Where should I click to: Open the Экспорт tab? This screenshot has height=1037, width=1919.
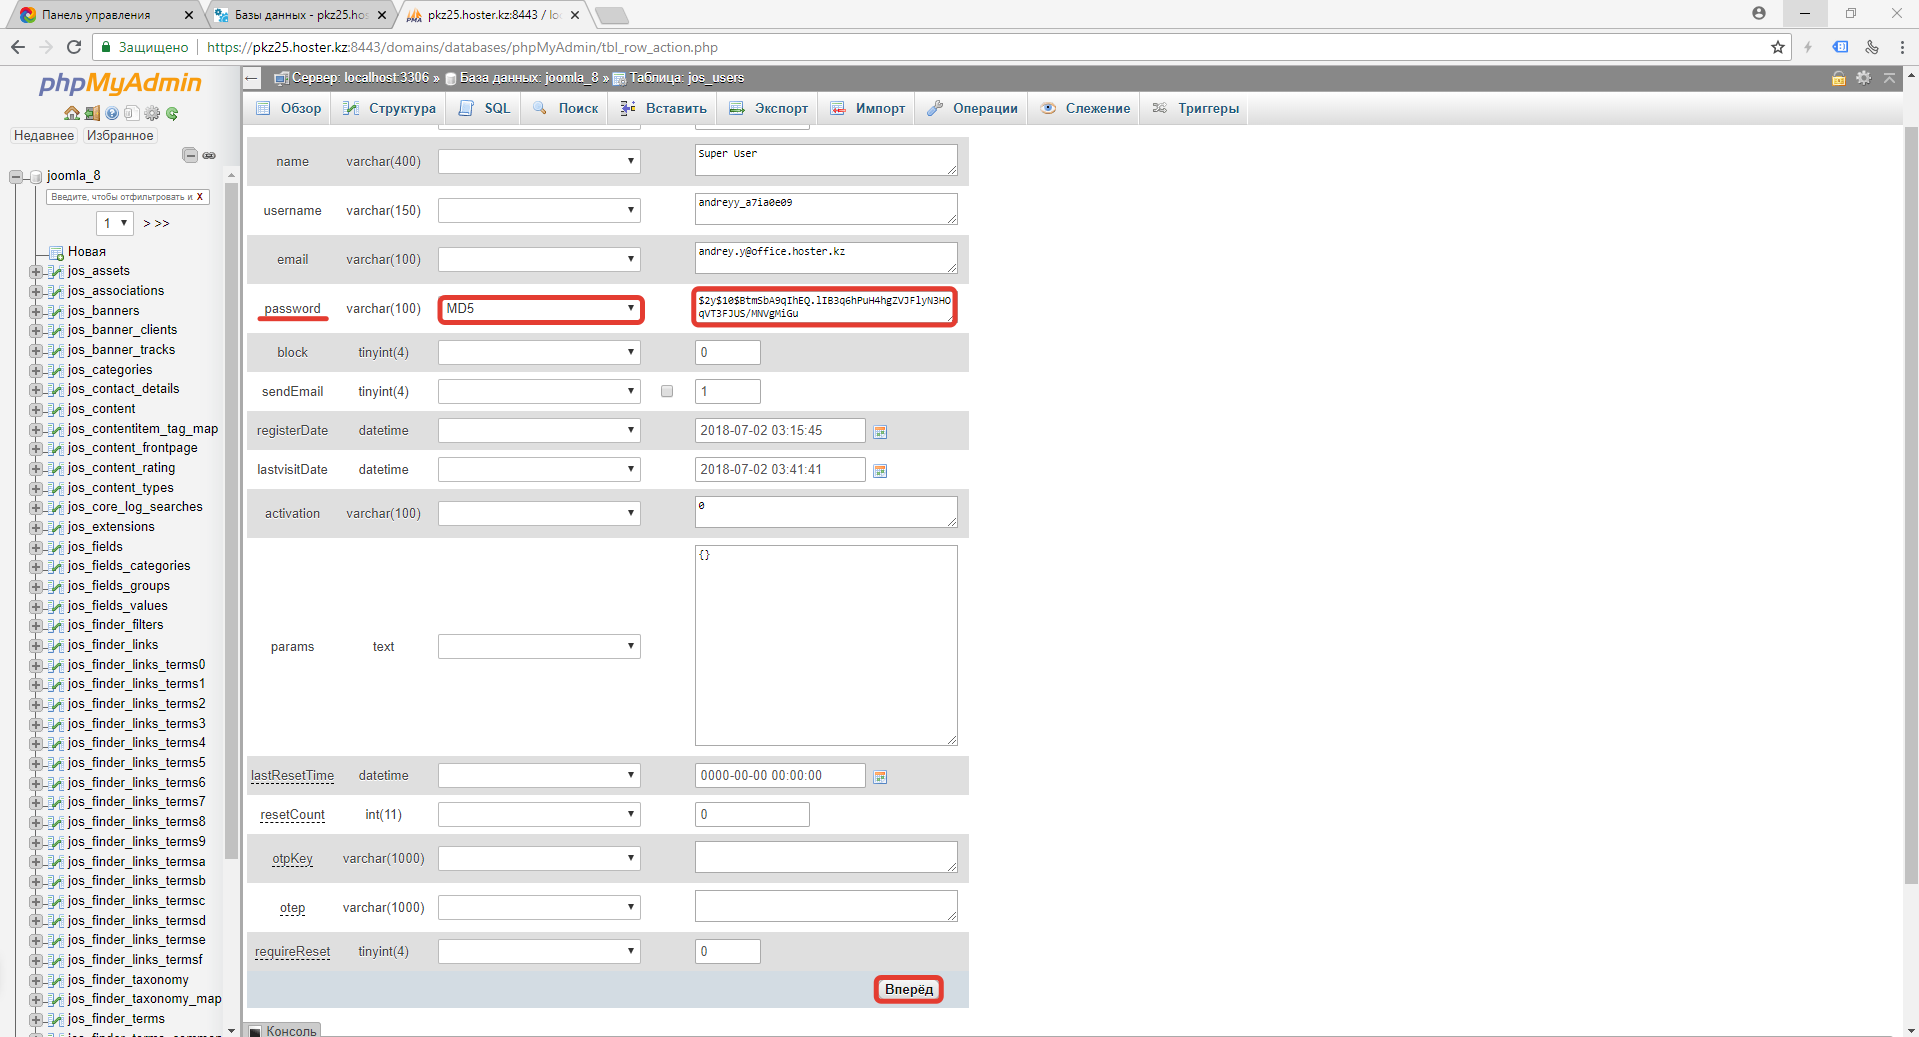coord(769,108)
